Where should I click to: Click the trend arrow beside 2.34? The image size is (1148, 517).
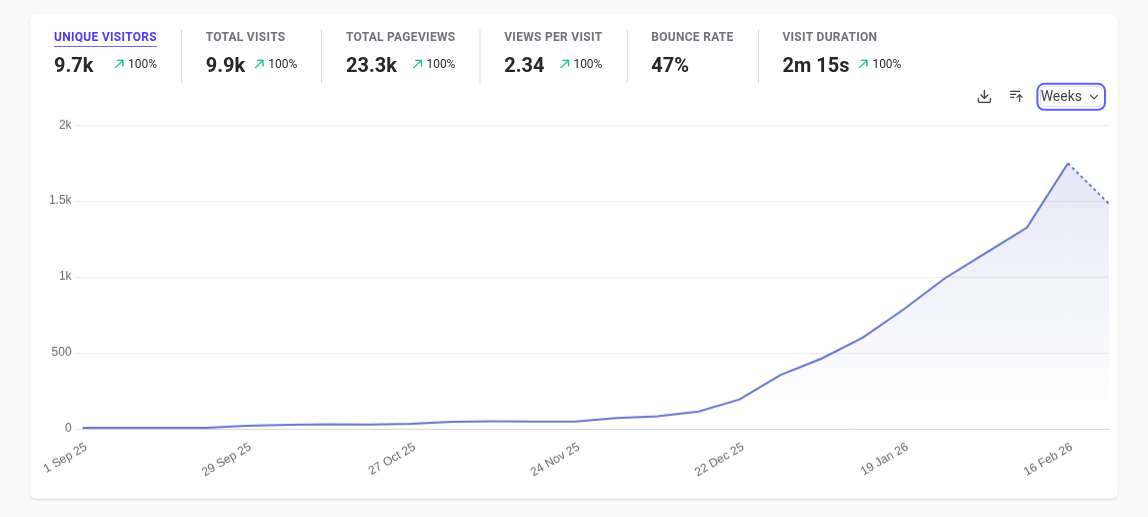pyautogui.click(x=564, y=64)
